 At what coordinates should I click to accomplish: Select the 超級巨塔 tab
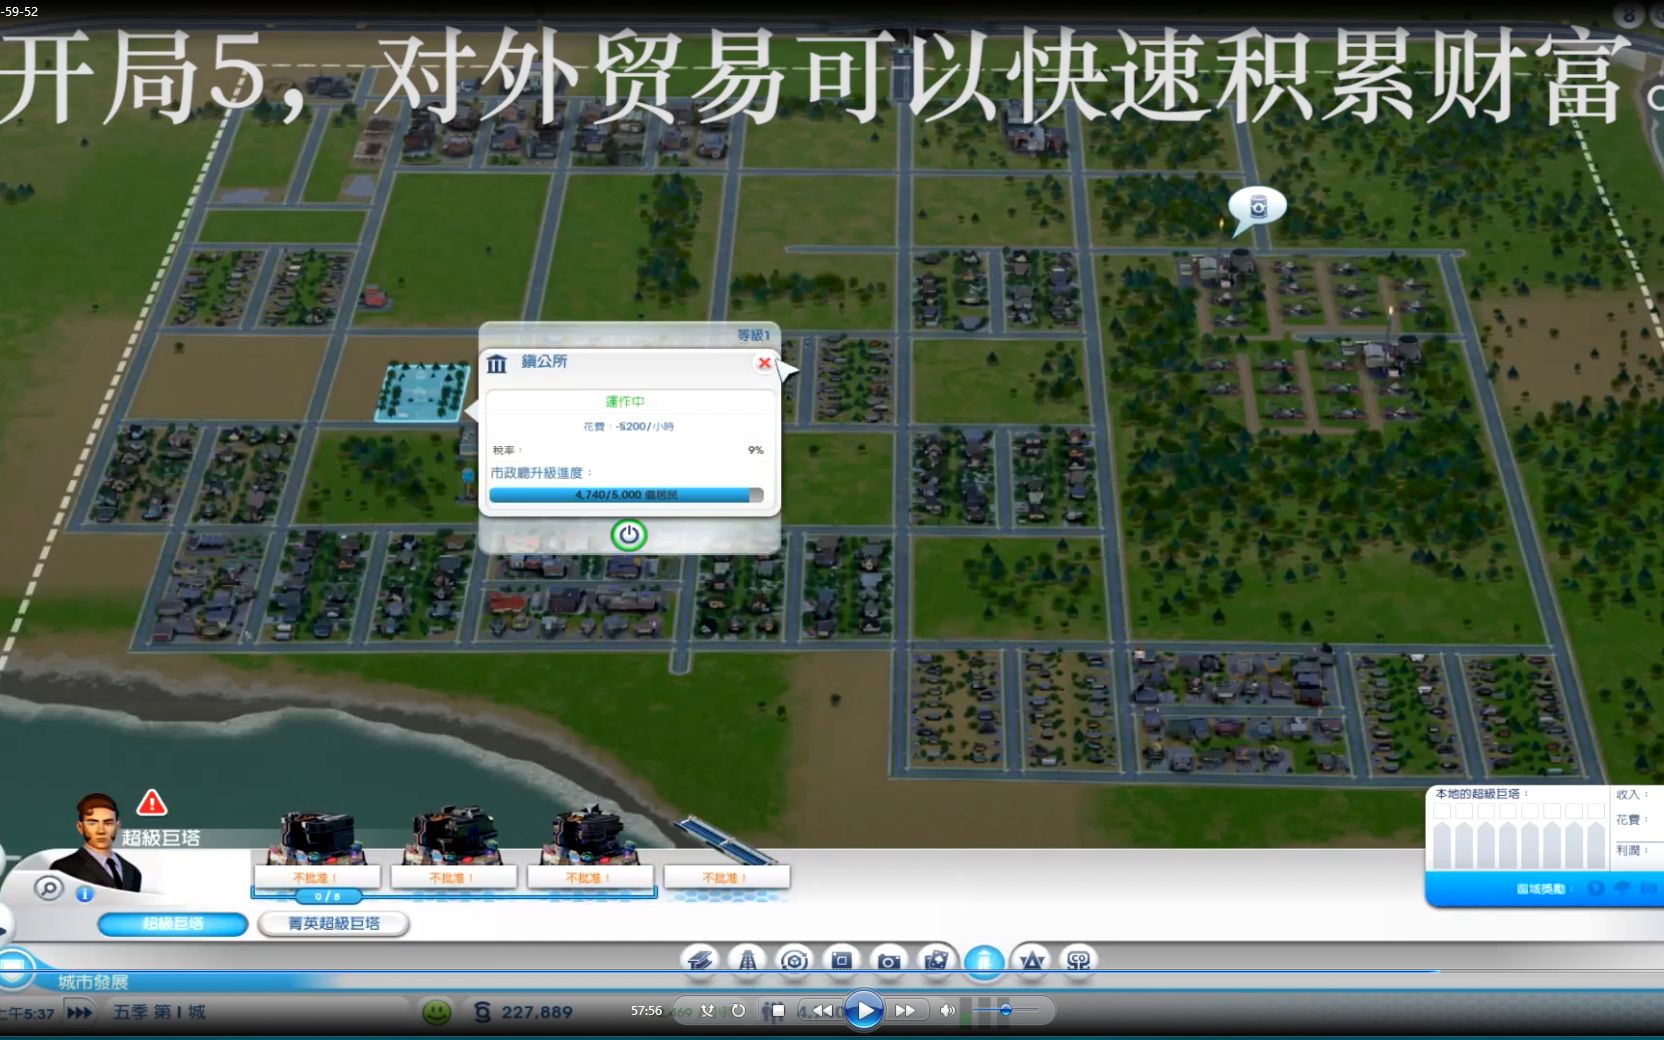[x=173, y=924]
